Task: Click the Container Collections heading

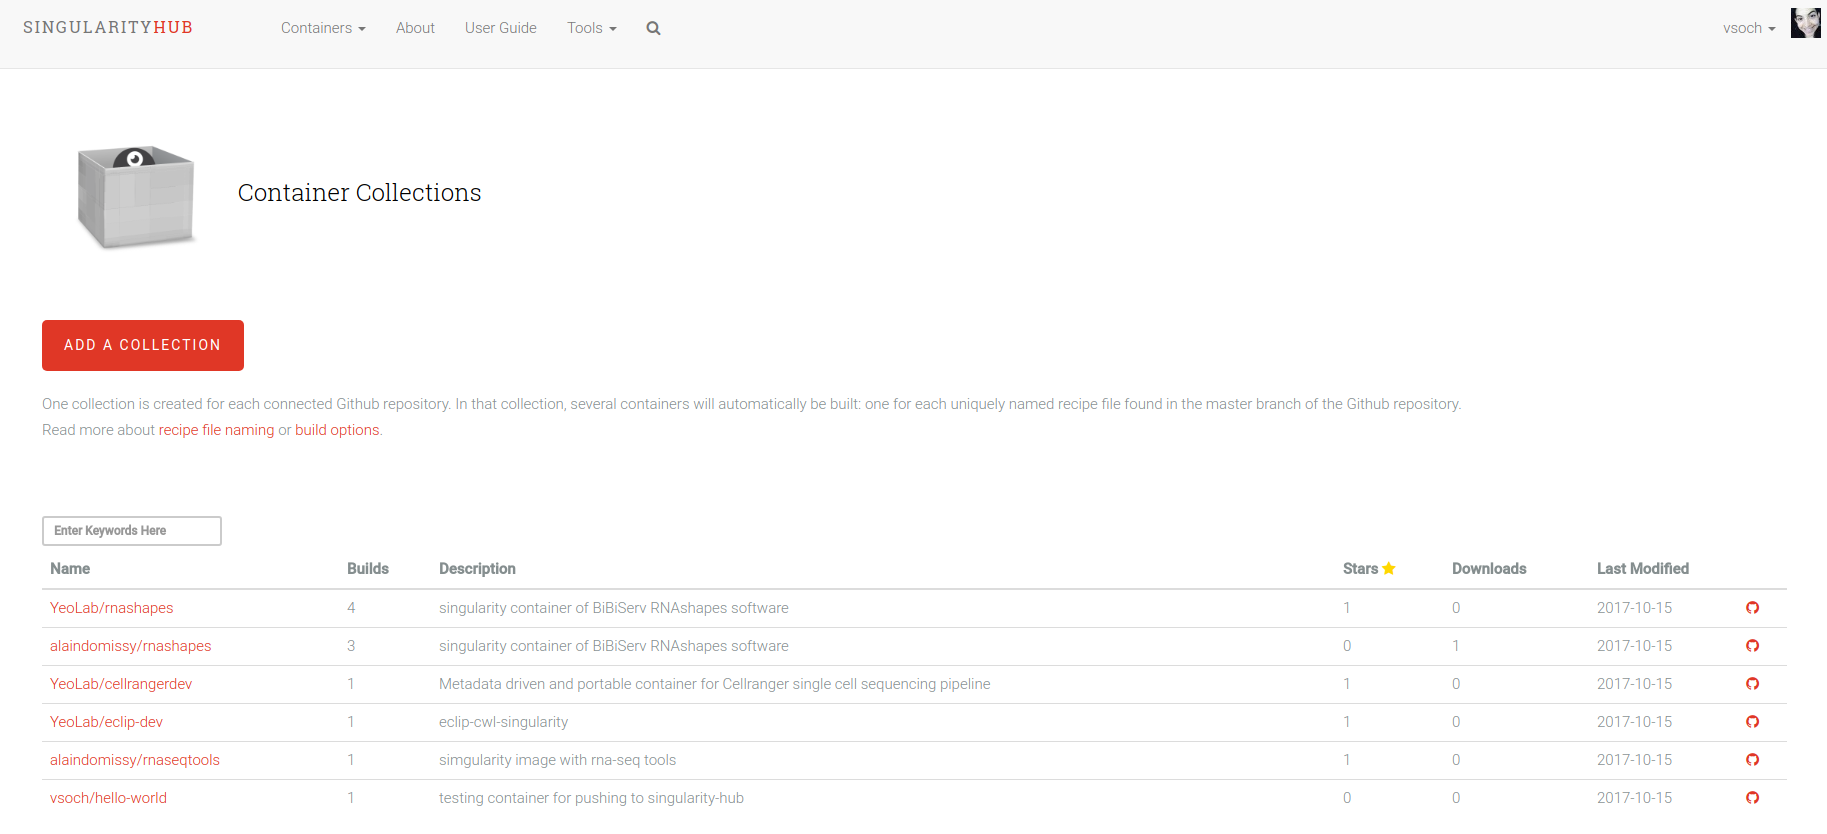Action: pyautogui.click(x=359, y=192)
